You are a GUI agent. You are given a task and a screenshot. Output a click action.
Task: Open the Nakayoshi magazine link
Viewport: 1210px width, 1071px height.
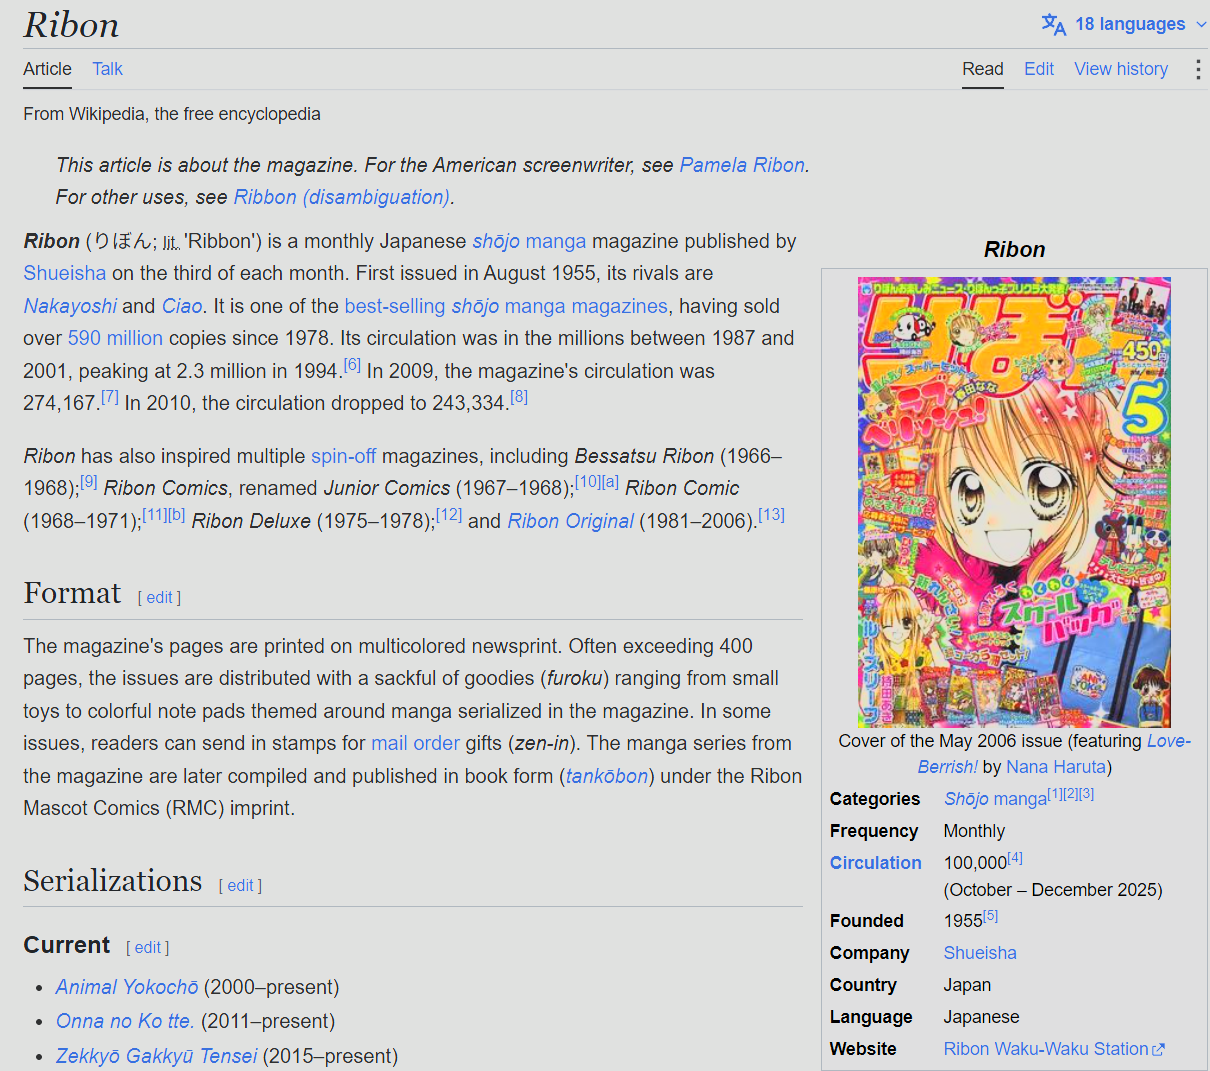point(70,306)
